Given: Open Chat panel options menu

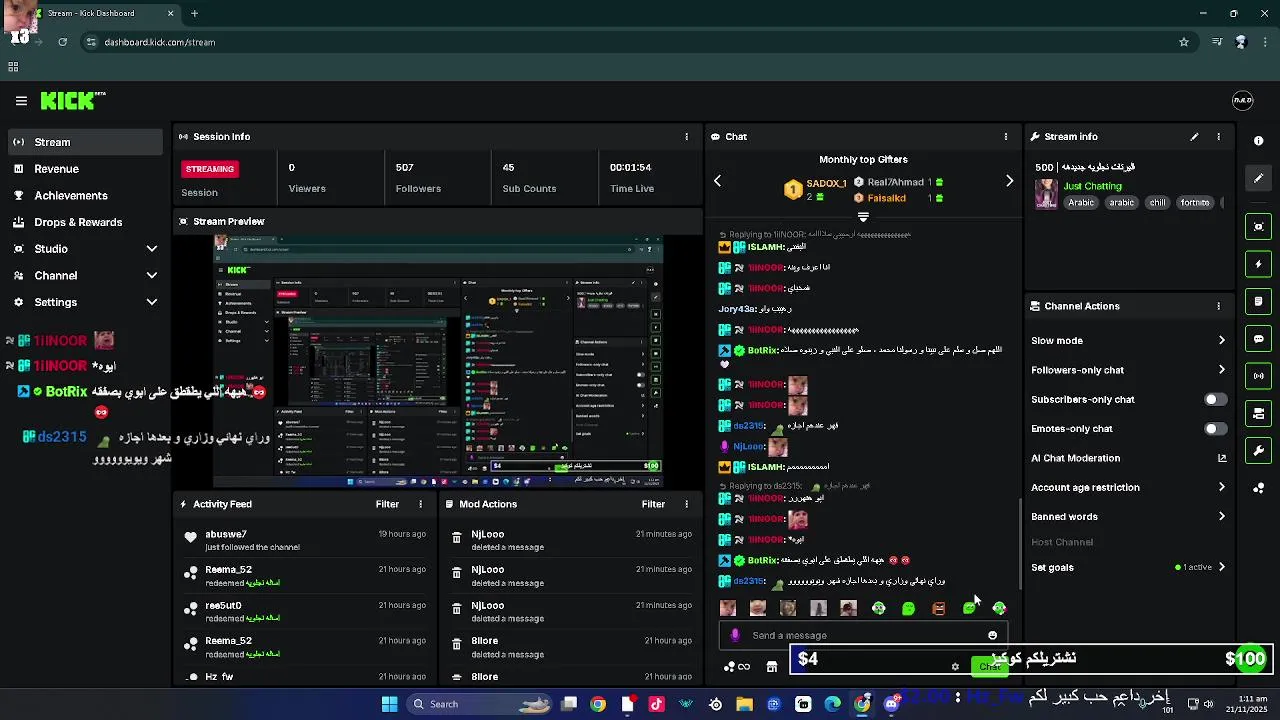Looking at the screenshot, I should pyautogui.click(x=1006, y=137).
